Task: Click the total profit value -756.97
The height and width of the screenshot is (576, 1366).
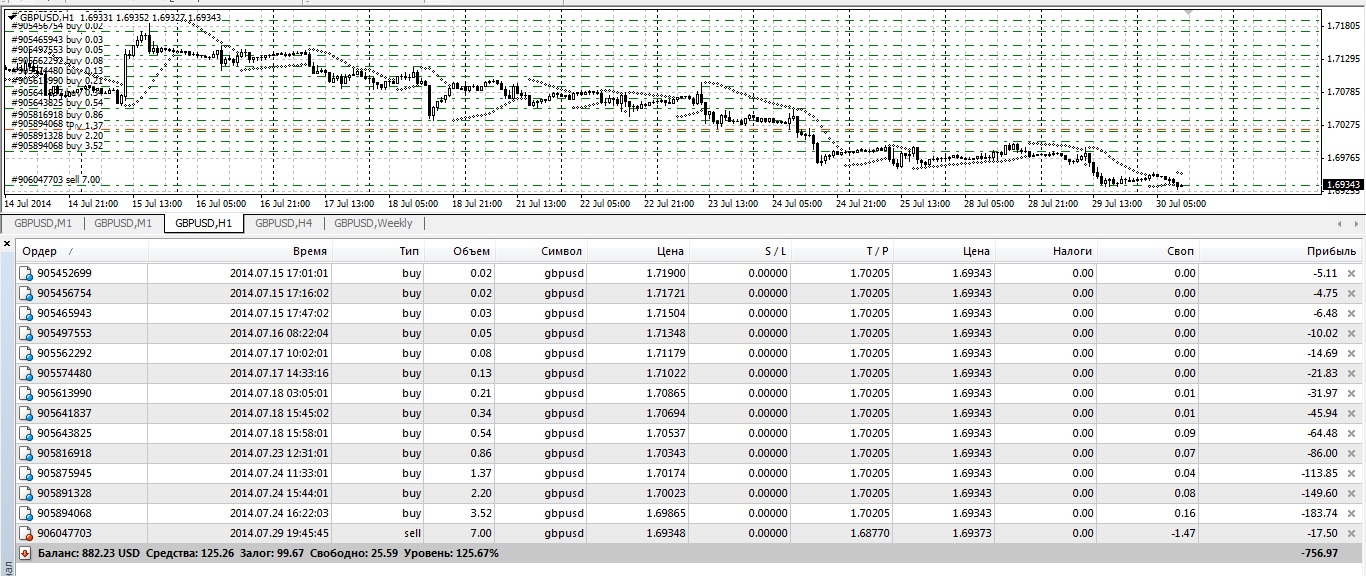Action: point(1320,553)
